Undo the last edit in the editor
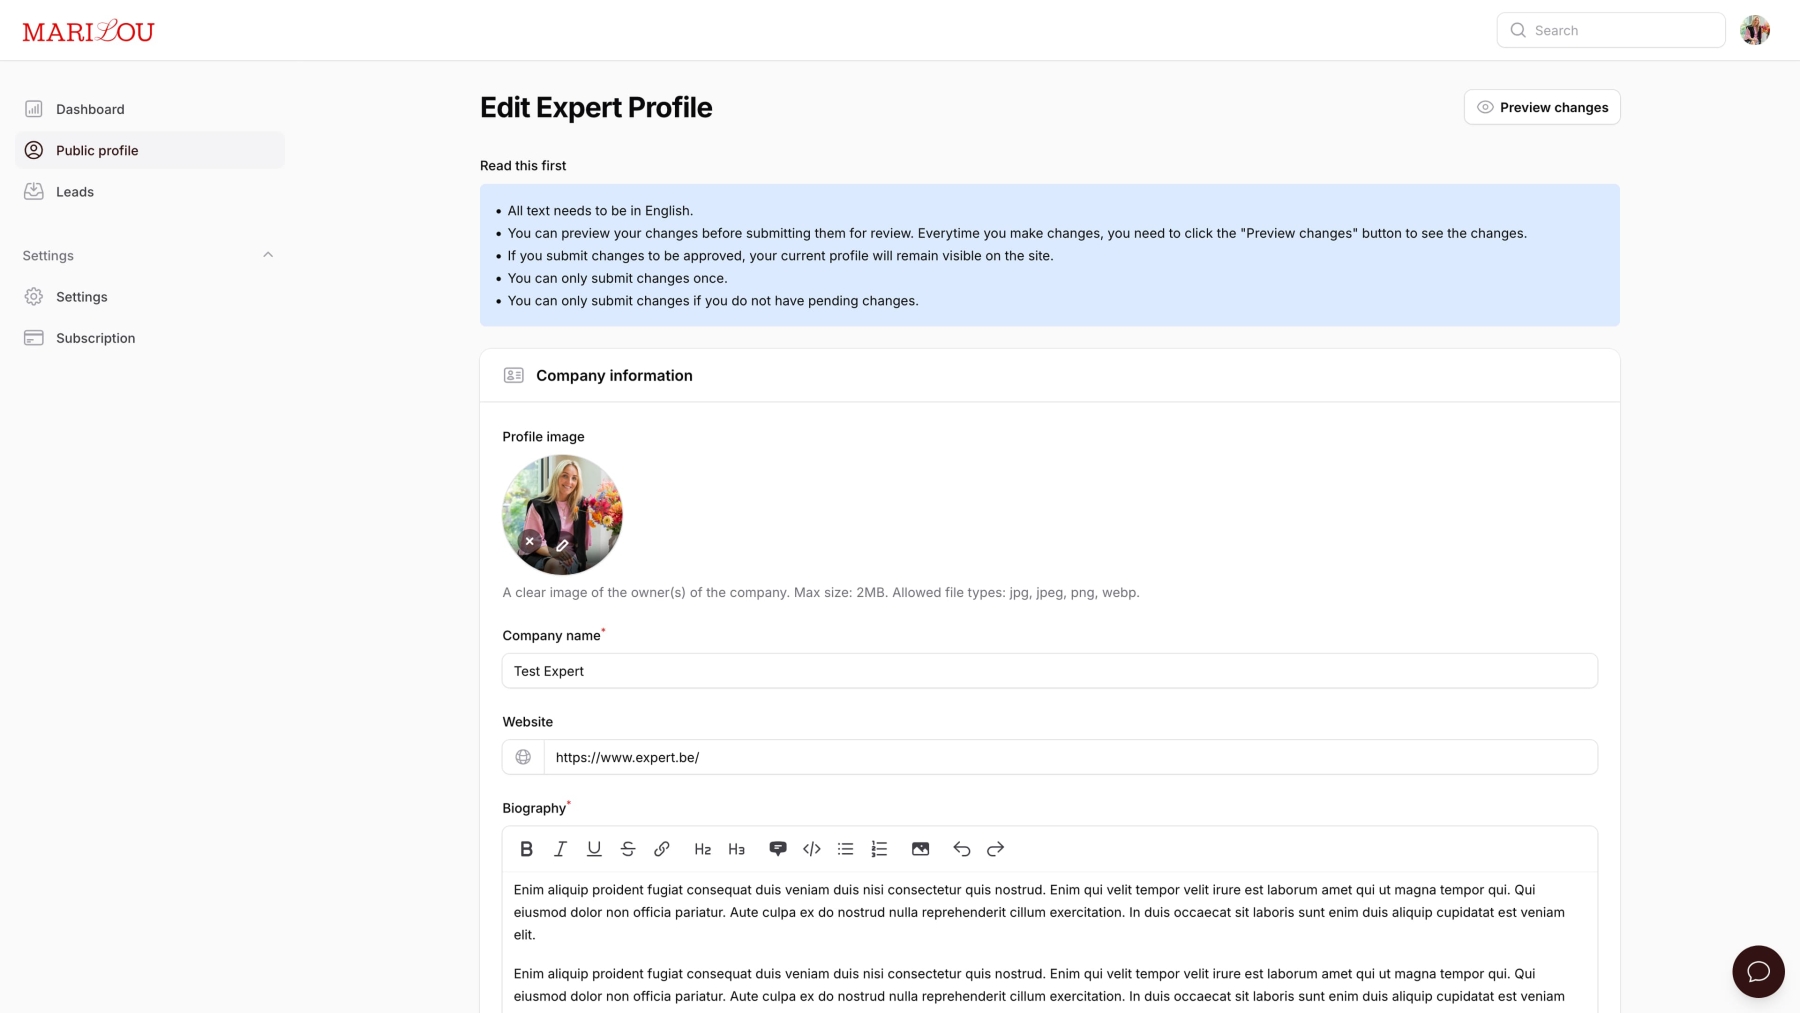The height and width of the screenshot is (1013, 1800). coord(961,848)
